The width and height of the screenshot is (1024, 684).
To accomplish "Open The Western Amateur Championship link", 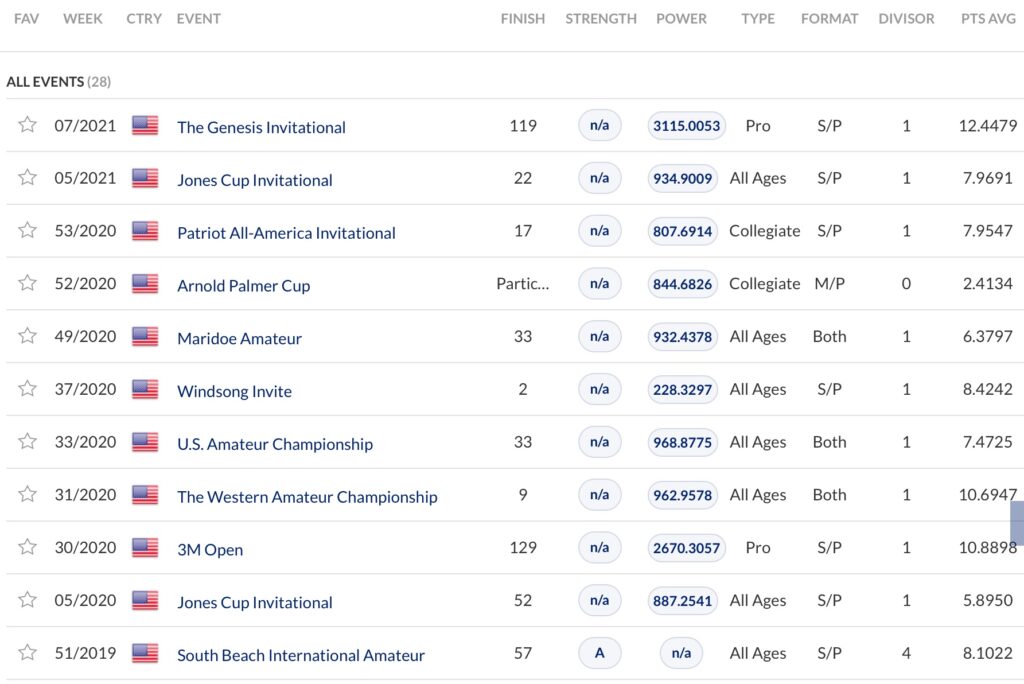I will point(307,497).
